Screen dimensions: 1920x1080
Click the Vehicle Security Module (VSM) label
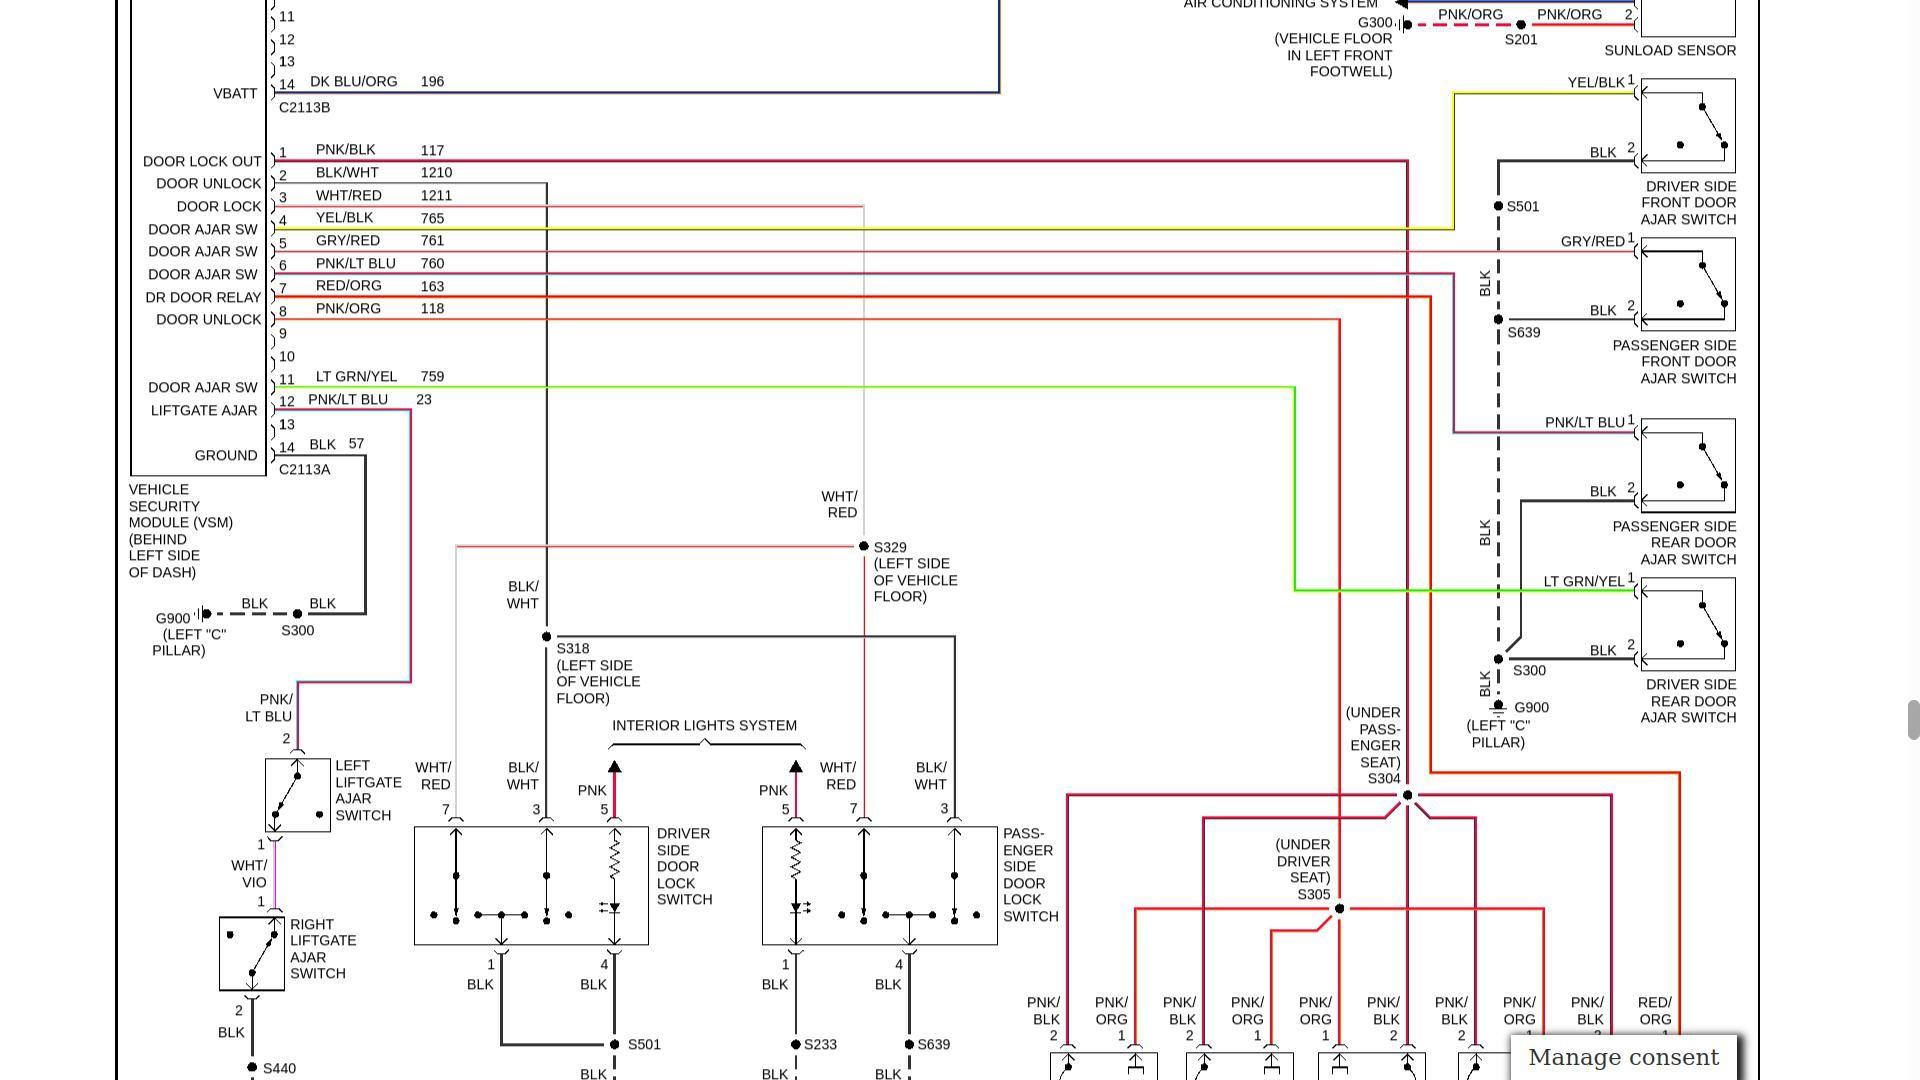tap(180, 531)
